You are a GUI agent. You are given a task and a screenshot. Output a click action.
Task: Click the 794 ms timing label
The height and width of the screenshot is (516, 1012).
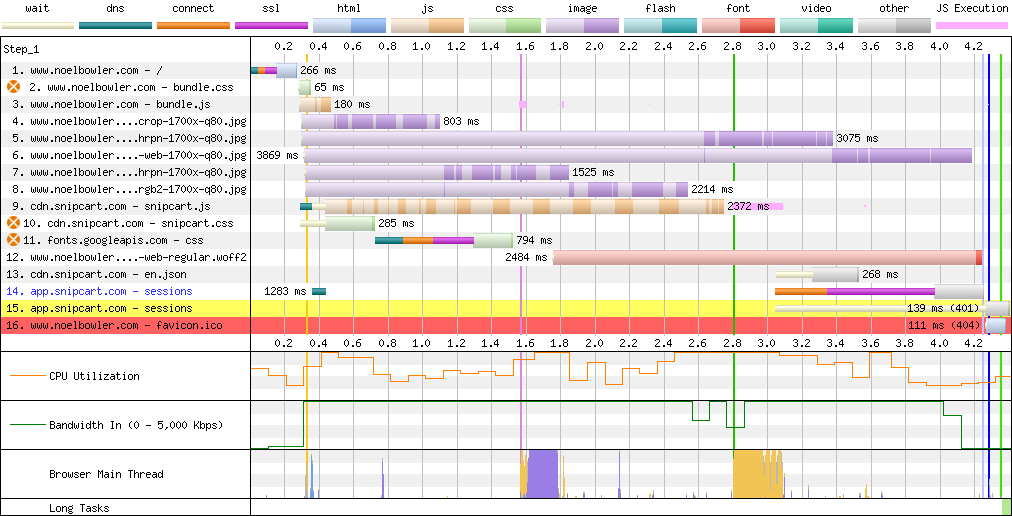tap(534, 240)
